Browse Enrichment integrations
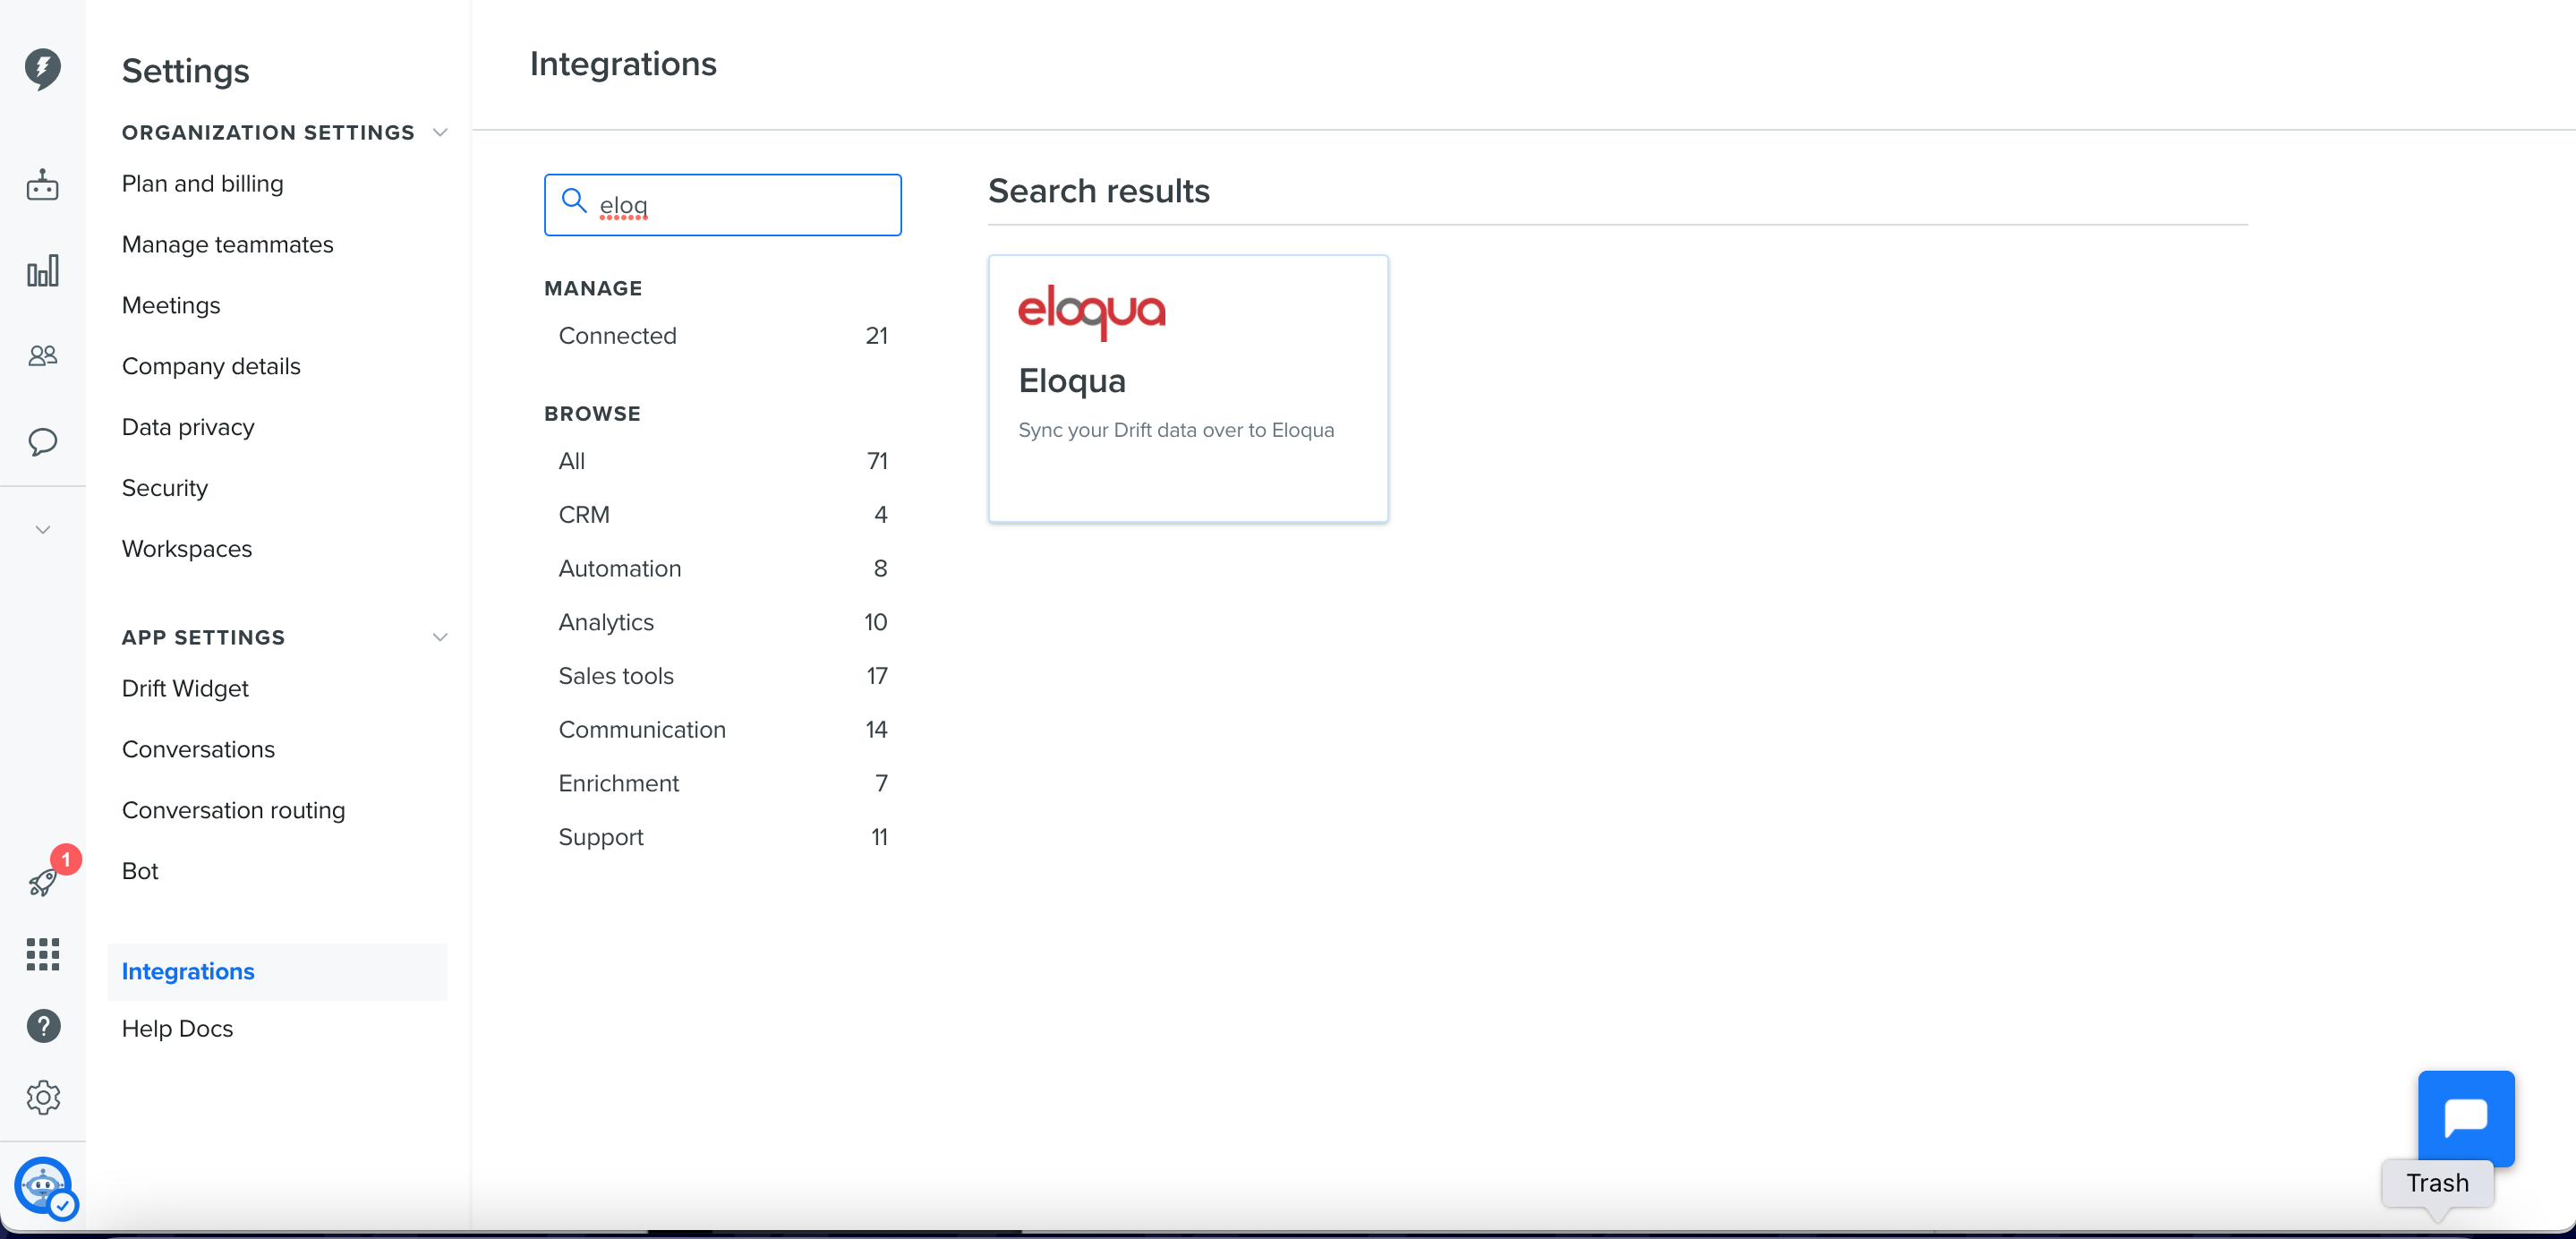 coord(722,784)
